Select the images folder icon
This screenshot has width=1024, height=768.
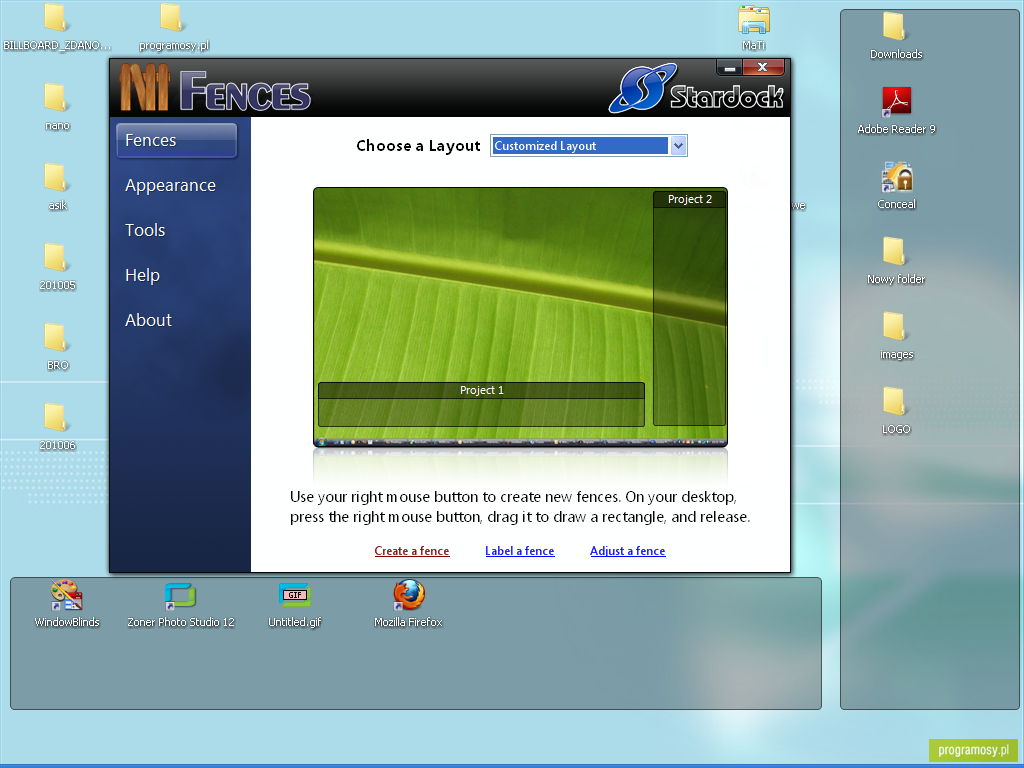(895, 327)
